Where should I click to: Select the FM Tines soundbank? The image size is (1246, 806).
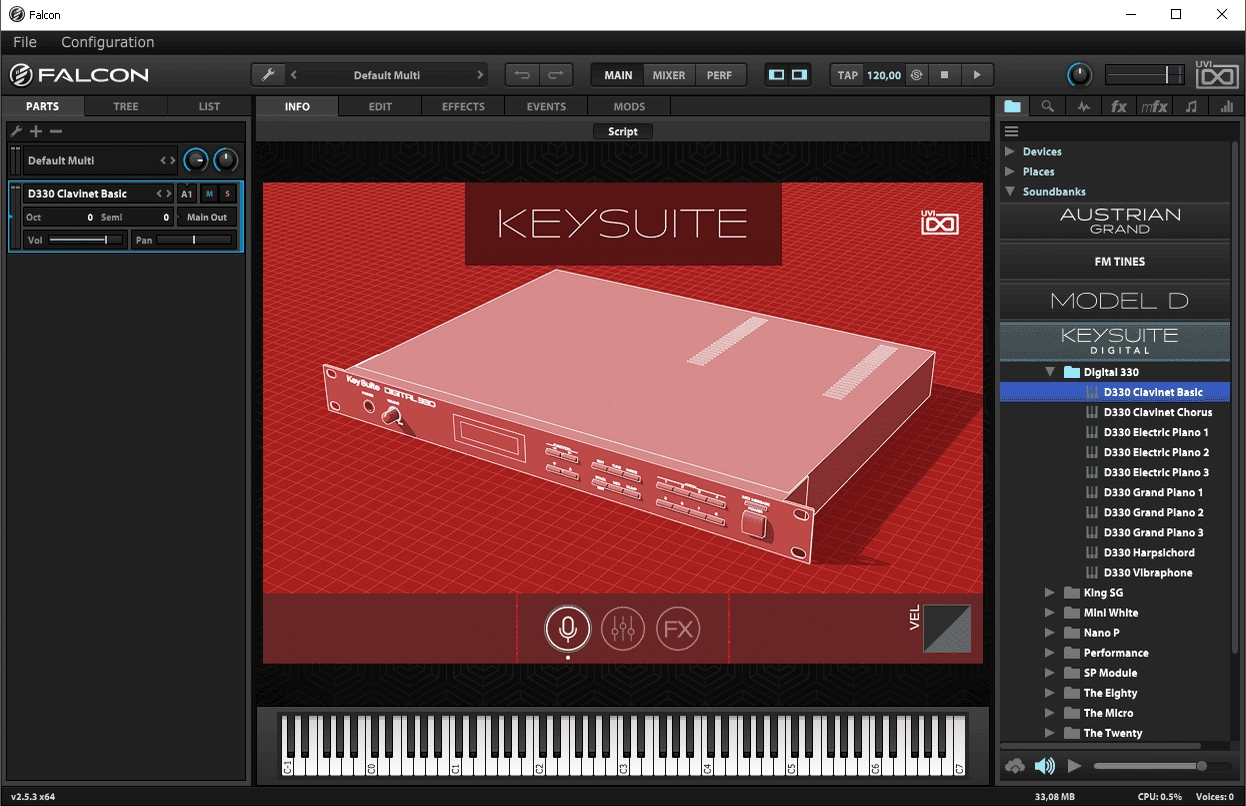coord(1115,261)
